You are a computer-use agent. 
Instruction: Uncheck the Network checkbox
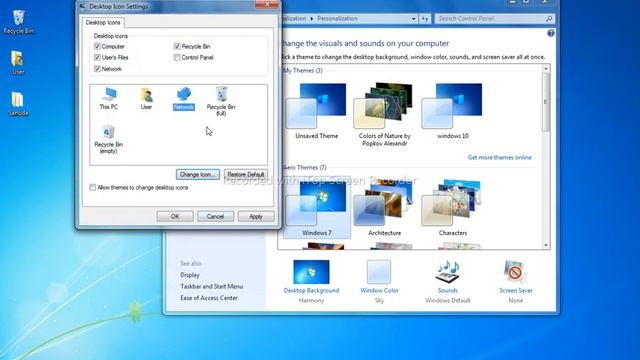[97, 69]
